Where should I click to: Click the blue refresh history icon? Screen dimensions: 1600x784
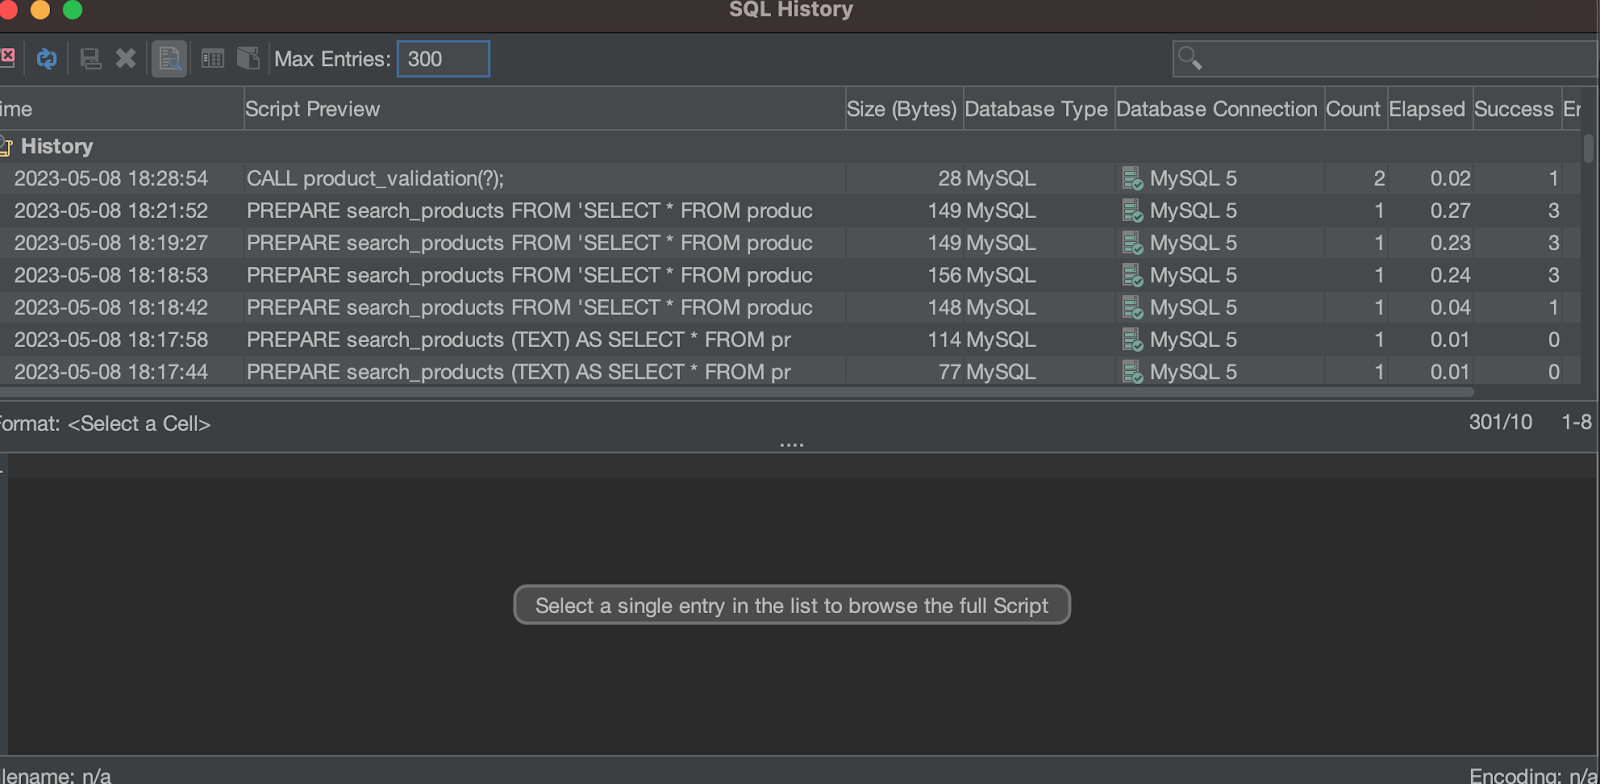[x=46, y=59]
